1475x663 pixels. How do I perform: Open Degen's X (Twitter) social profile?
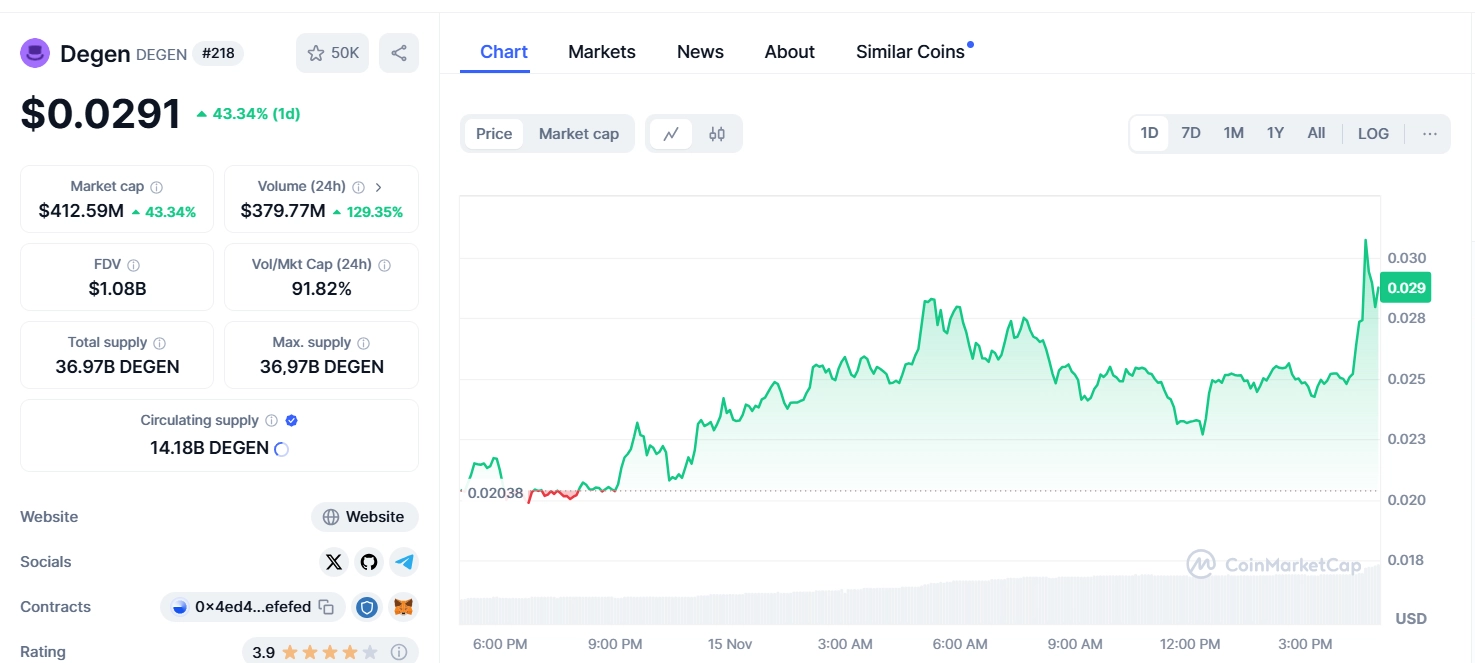(x=334, y=562)
